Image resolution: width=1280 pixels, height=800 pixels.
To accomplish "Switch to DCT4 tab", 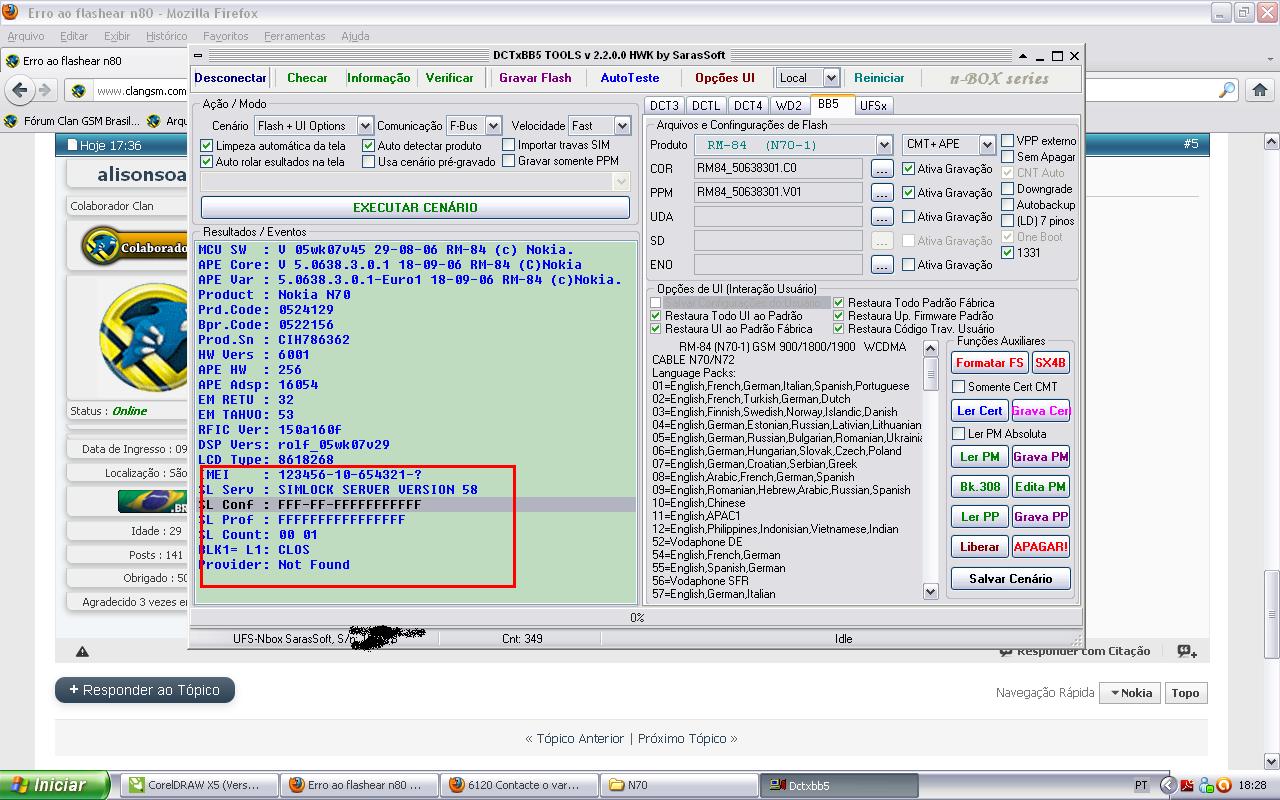I will coord(747,105).
